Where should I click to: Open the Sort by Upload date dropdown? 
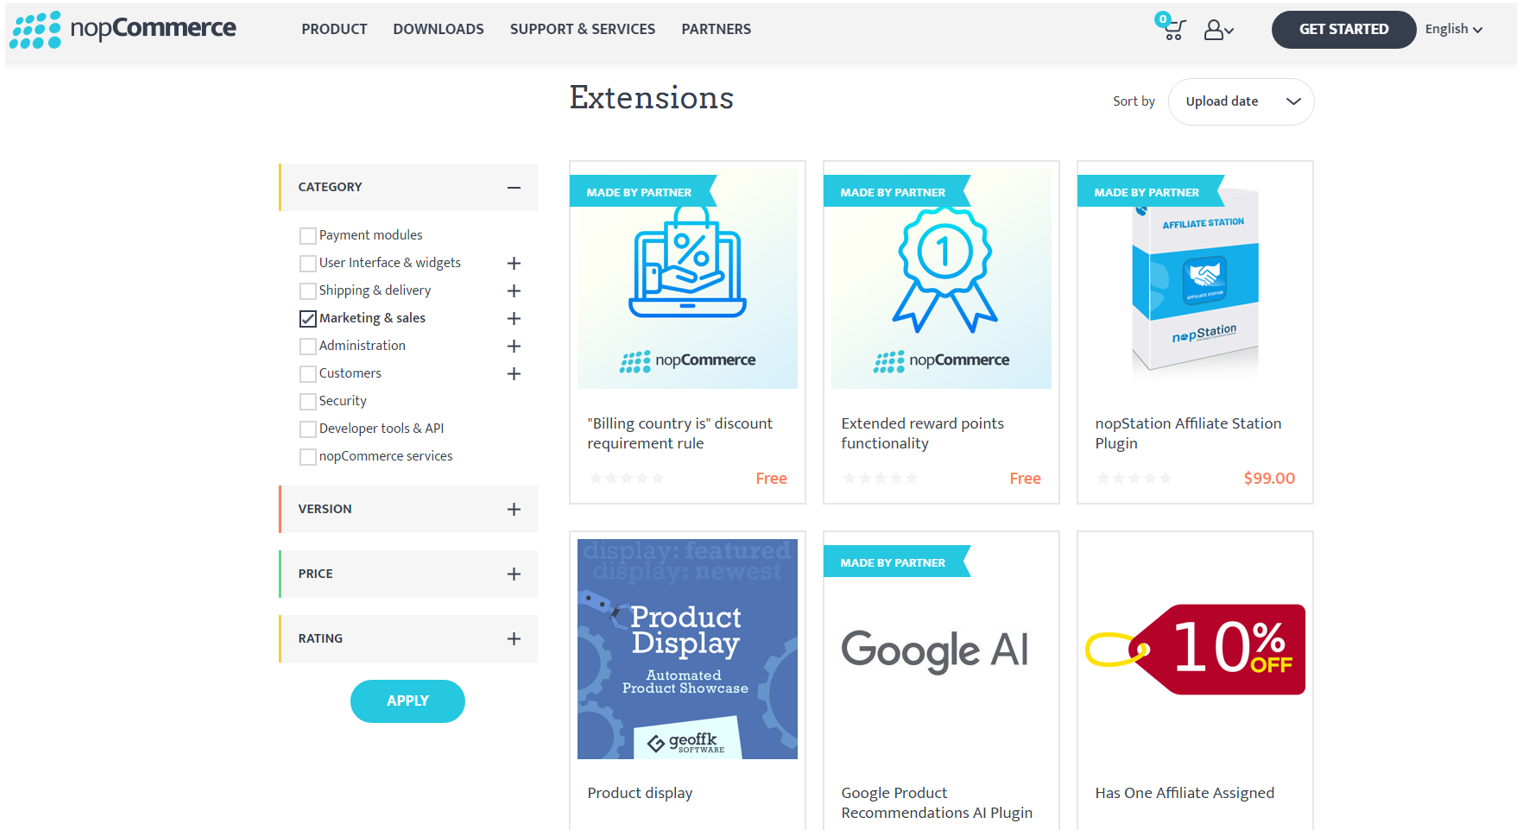1241,102
